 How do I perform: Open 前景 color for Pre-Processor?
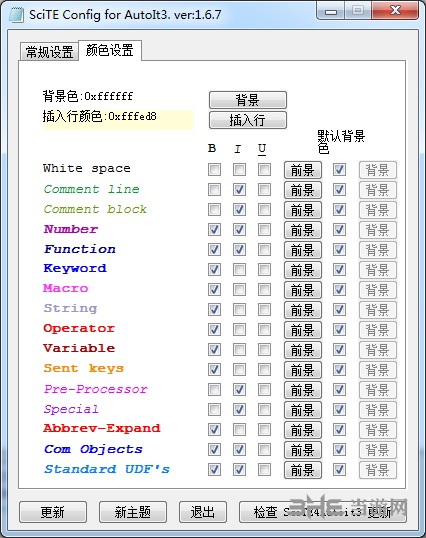pos(303,390)
